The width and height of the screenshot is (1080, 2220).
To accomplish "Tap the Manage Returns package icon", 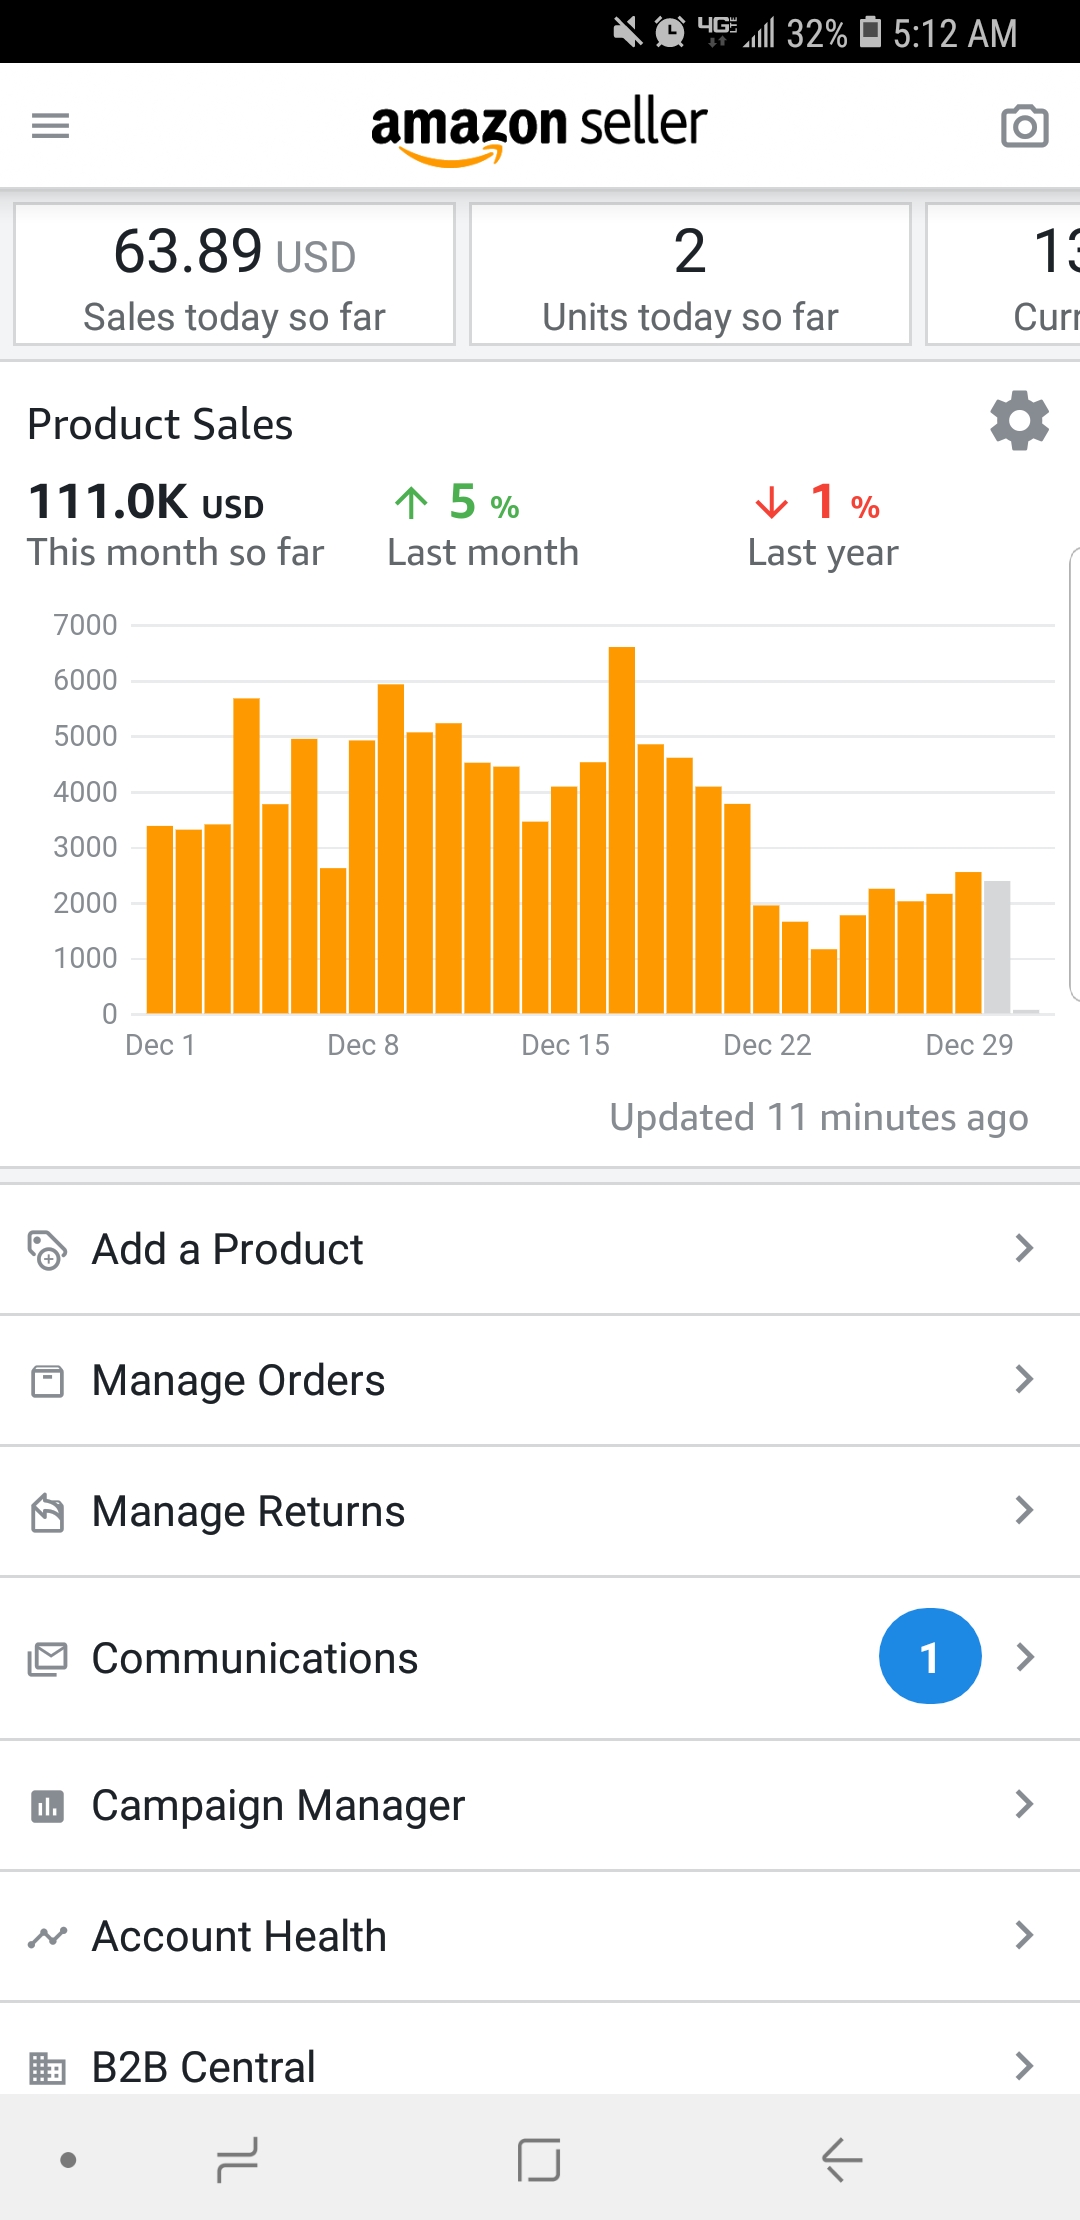I will [47, 1512].
